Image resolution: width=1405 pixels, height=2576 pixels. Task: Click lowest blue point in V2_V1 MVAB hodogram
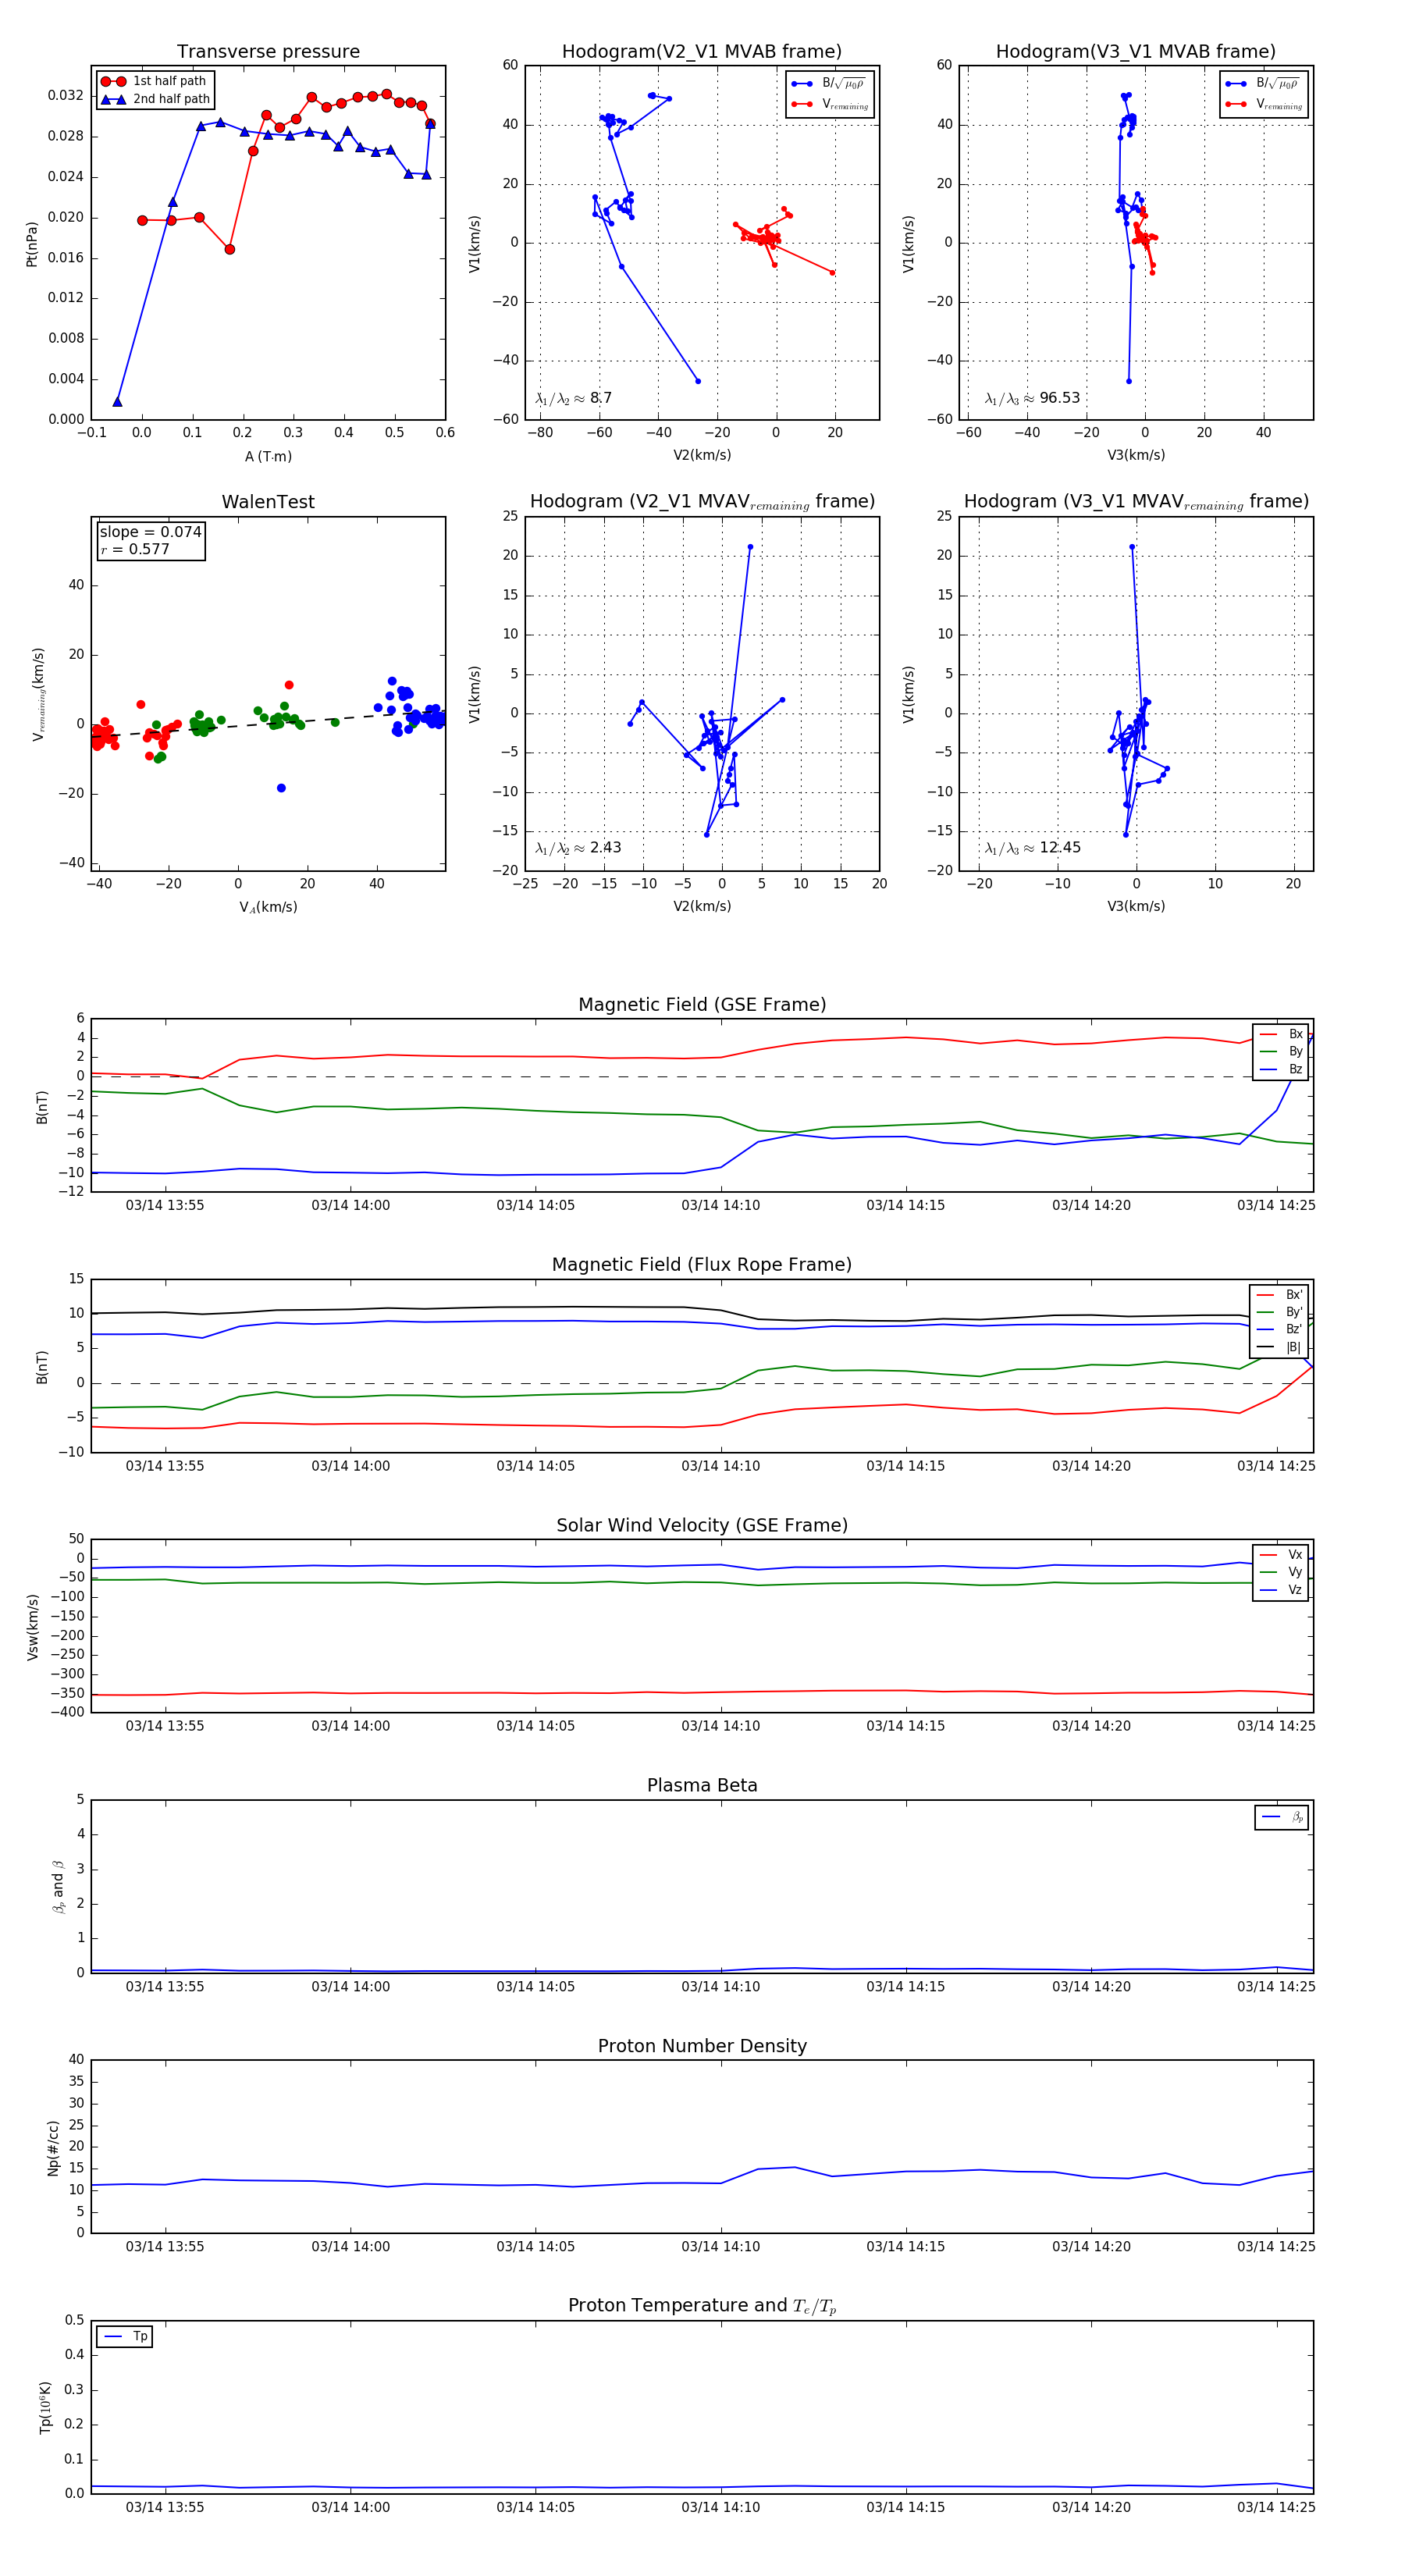click(698, 381)
